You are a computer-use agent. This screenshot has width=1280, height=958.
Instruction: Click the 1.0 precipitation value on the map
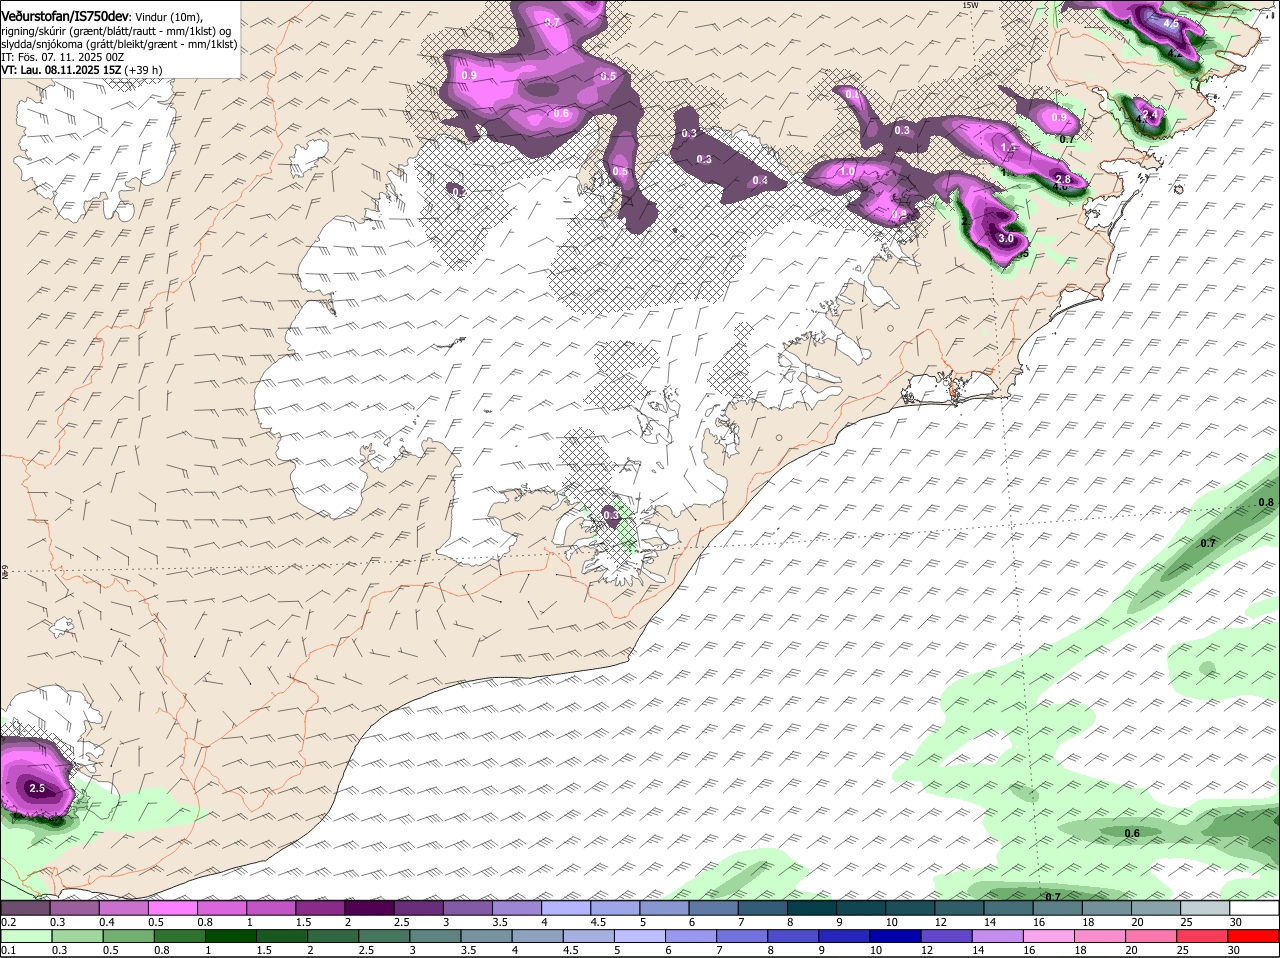tap(847, 172)
